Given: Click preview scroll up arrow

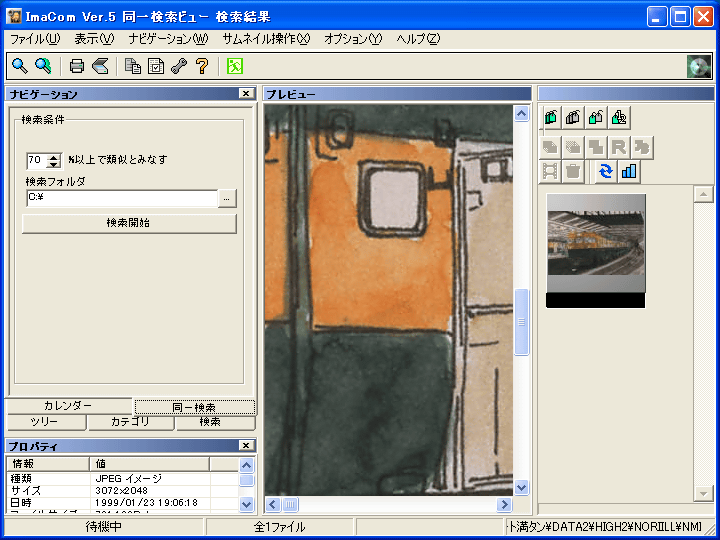Looking at the screenshot, I should tap(521, 113).
